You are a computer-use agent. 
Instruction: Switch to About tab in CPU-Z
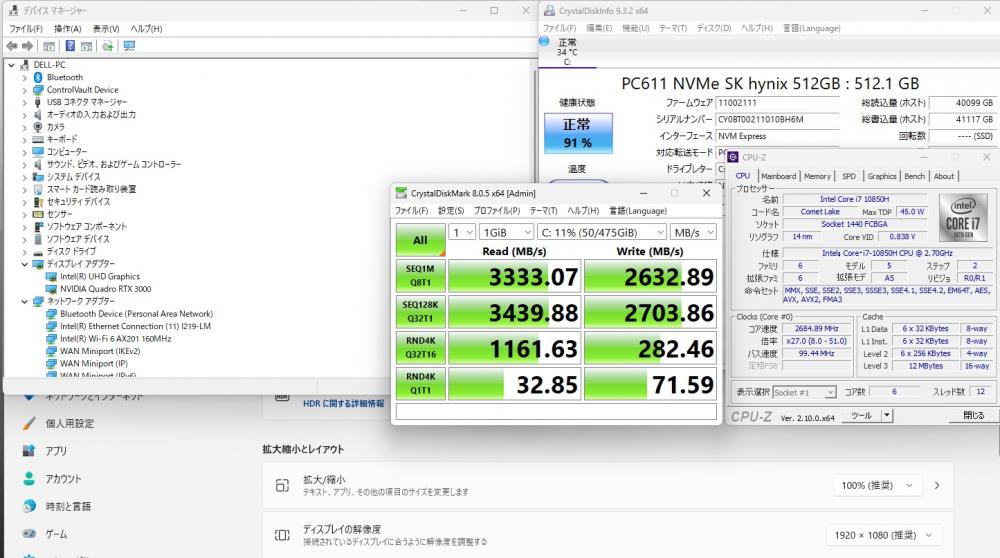[944, 176]
